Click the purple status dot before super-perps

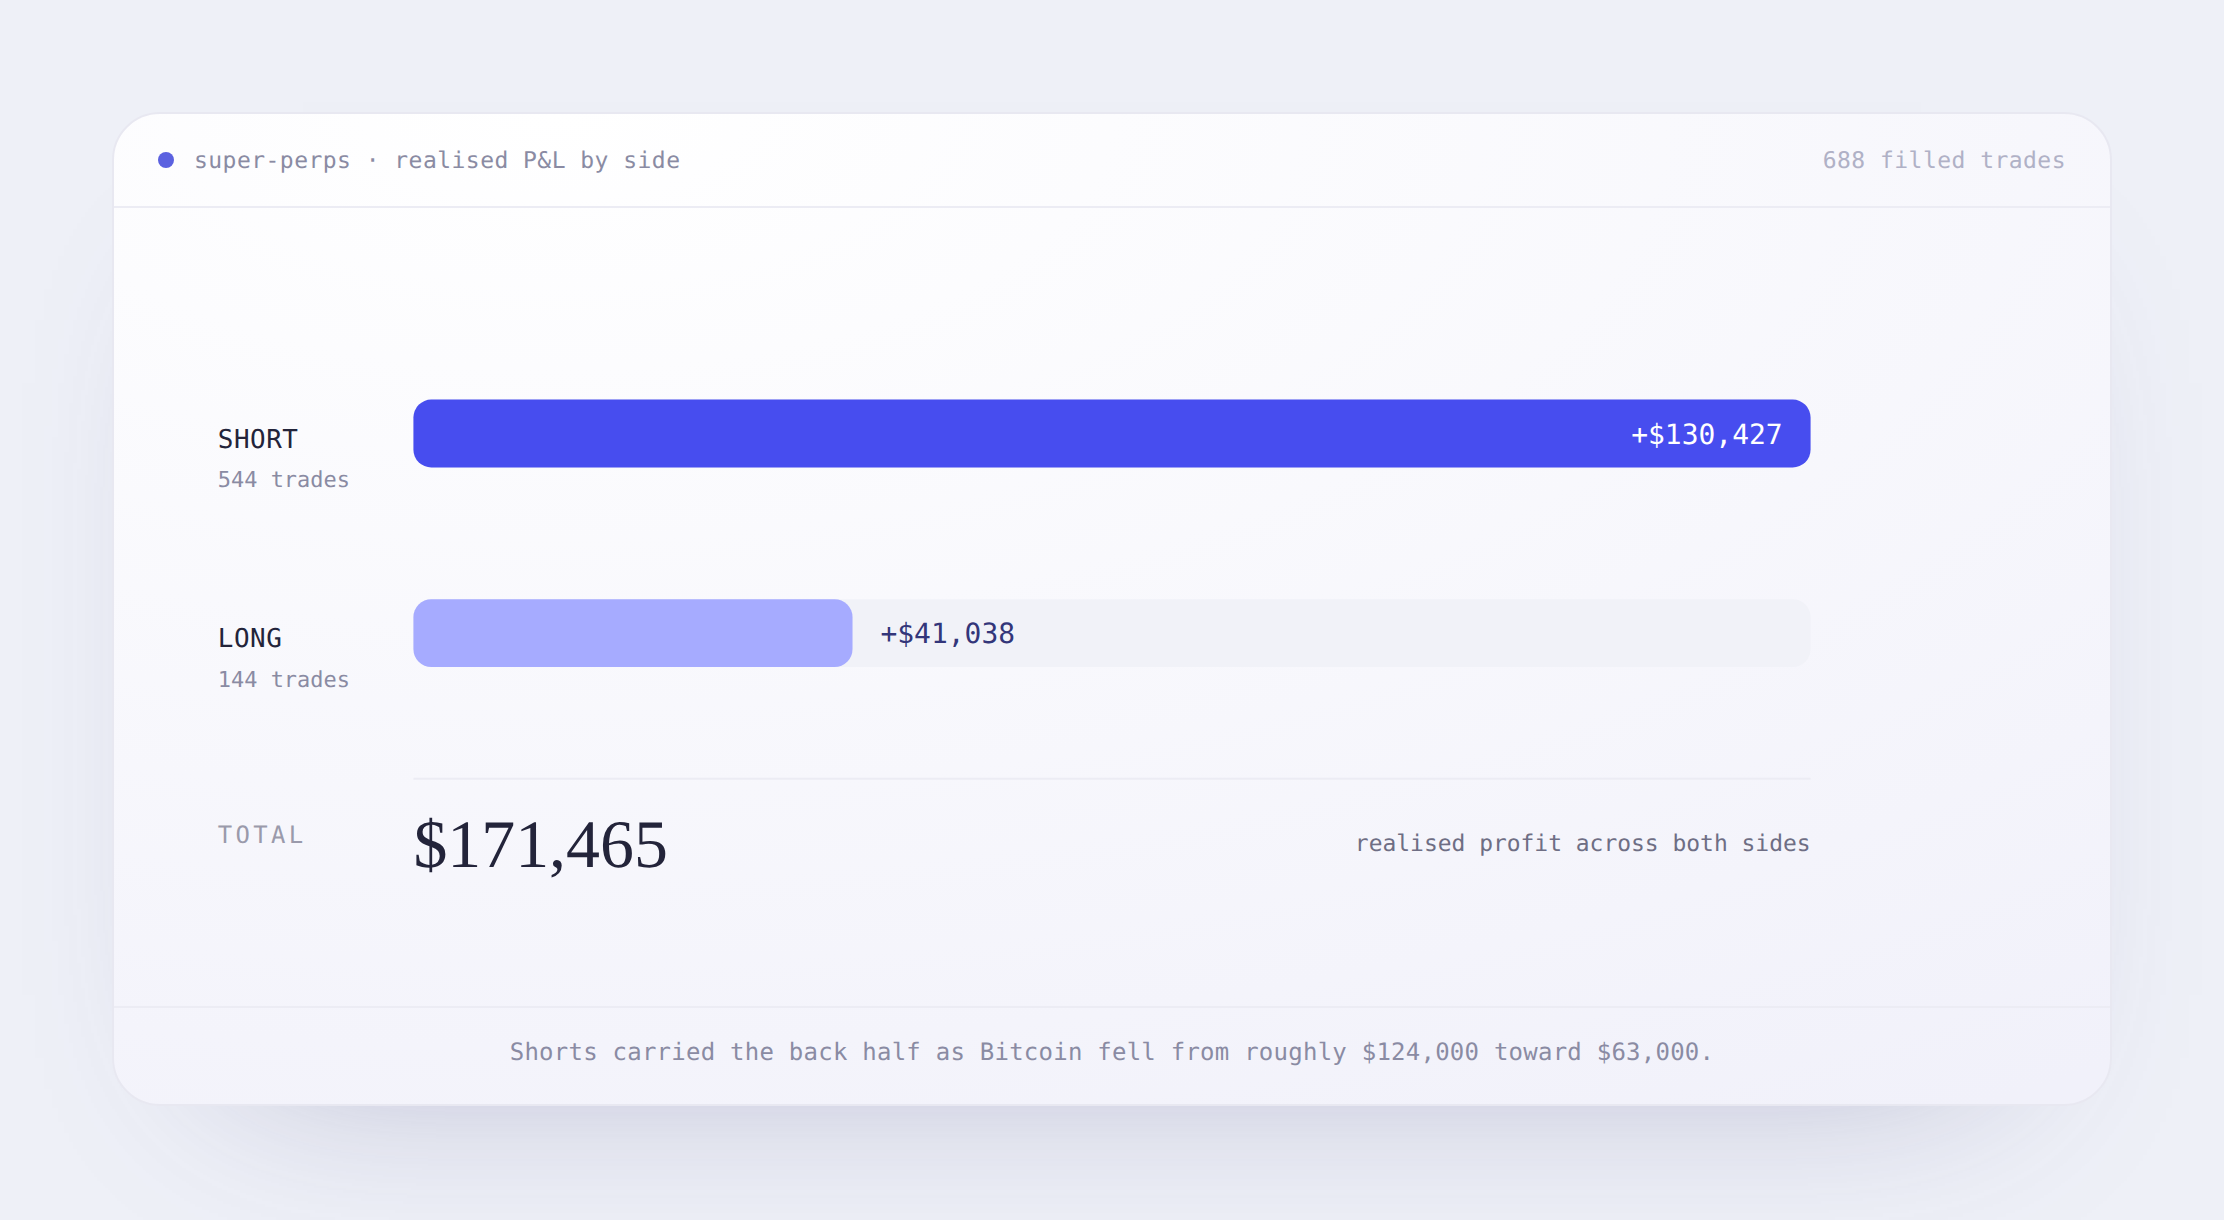coord(166,160)
